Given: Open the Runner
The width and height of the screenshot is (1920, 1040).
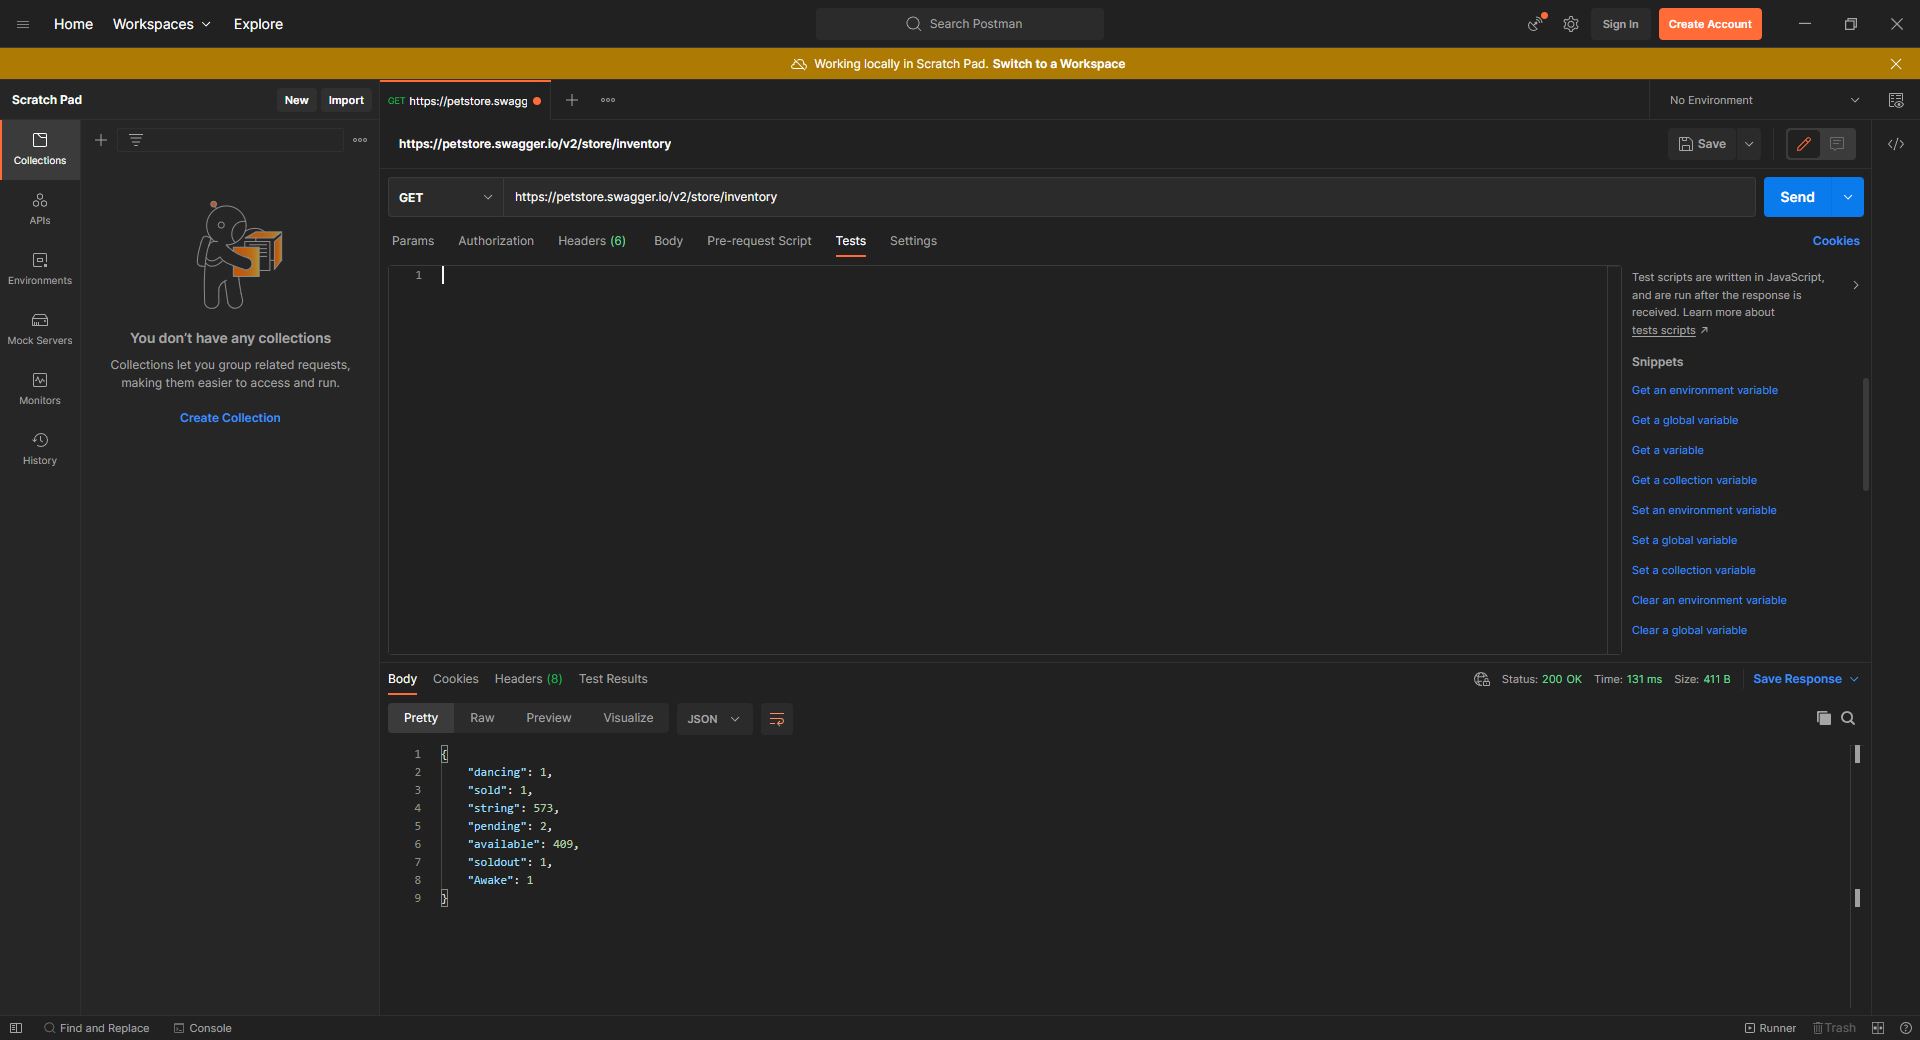Looking at the screenshot, I should click(x=1770, y=1028).
